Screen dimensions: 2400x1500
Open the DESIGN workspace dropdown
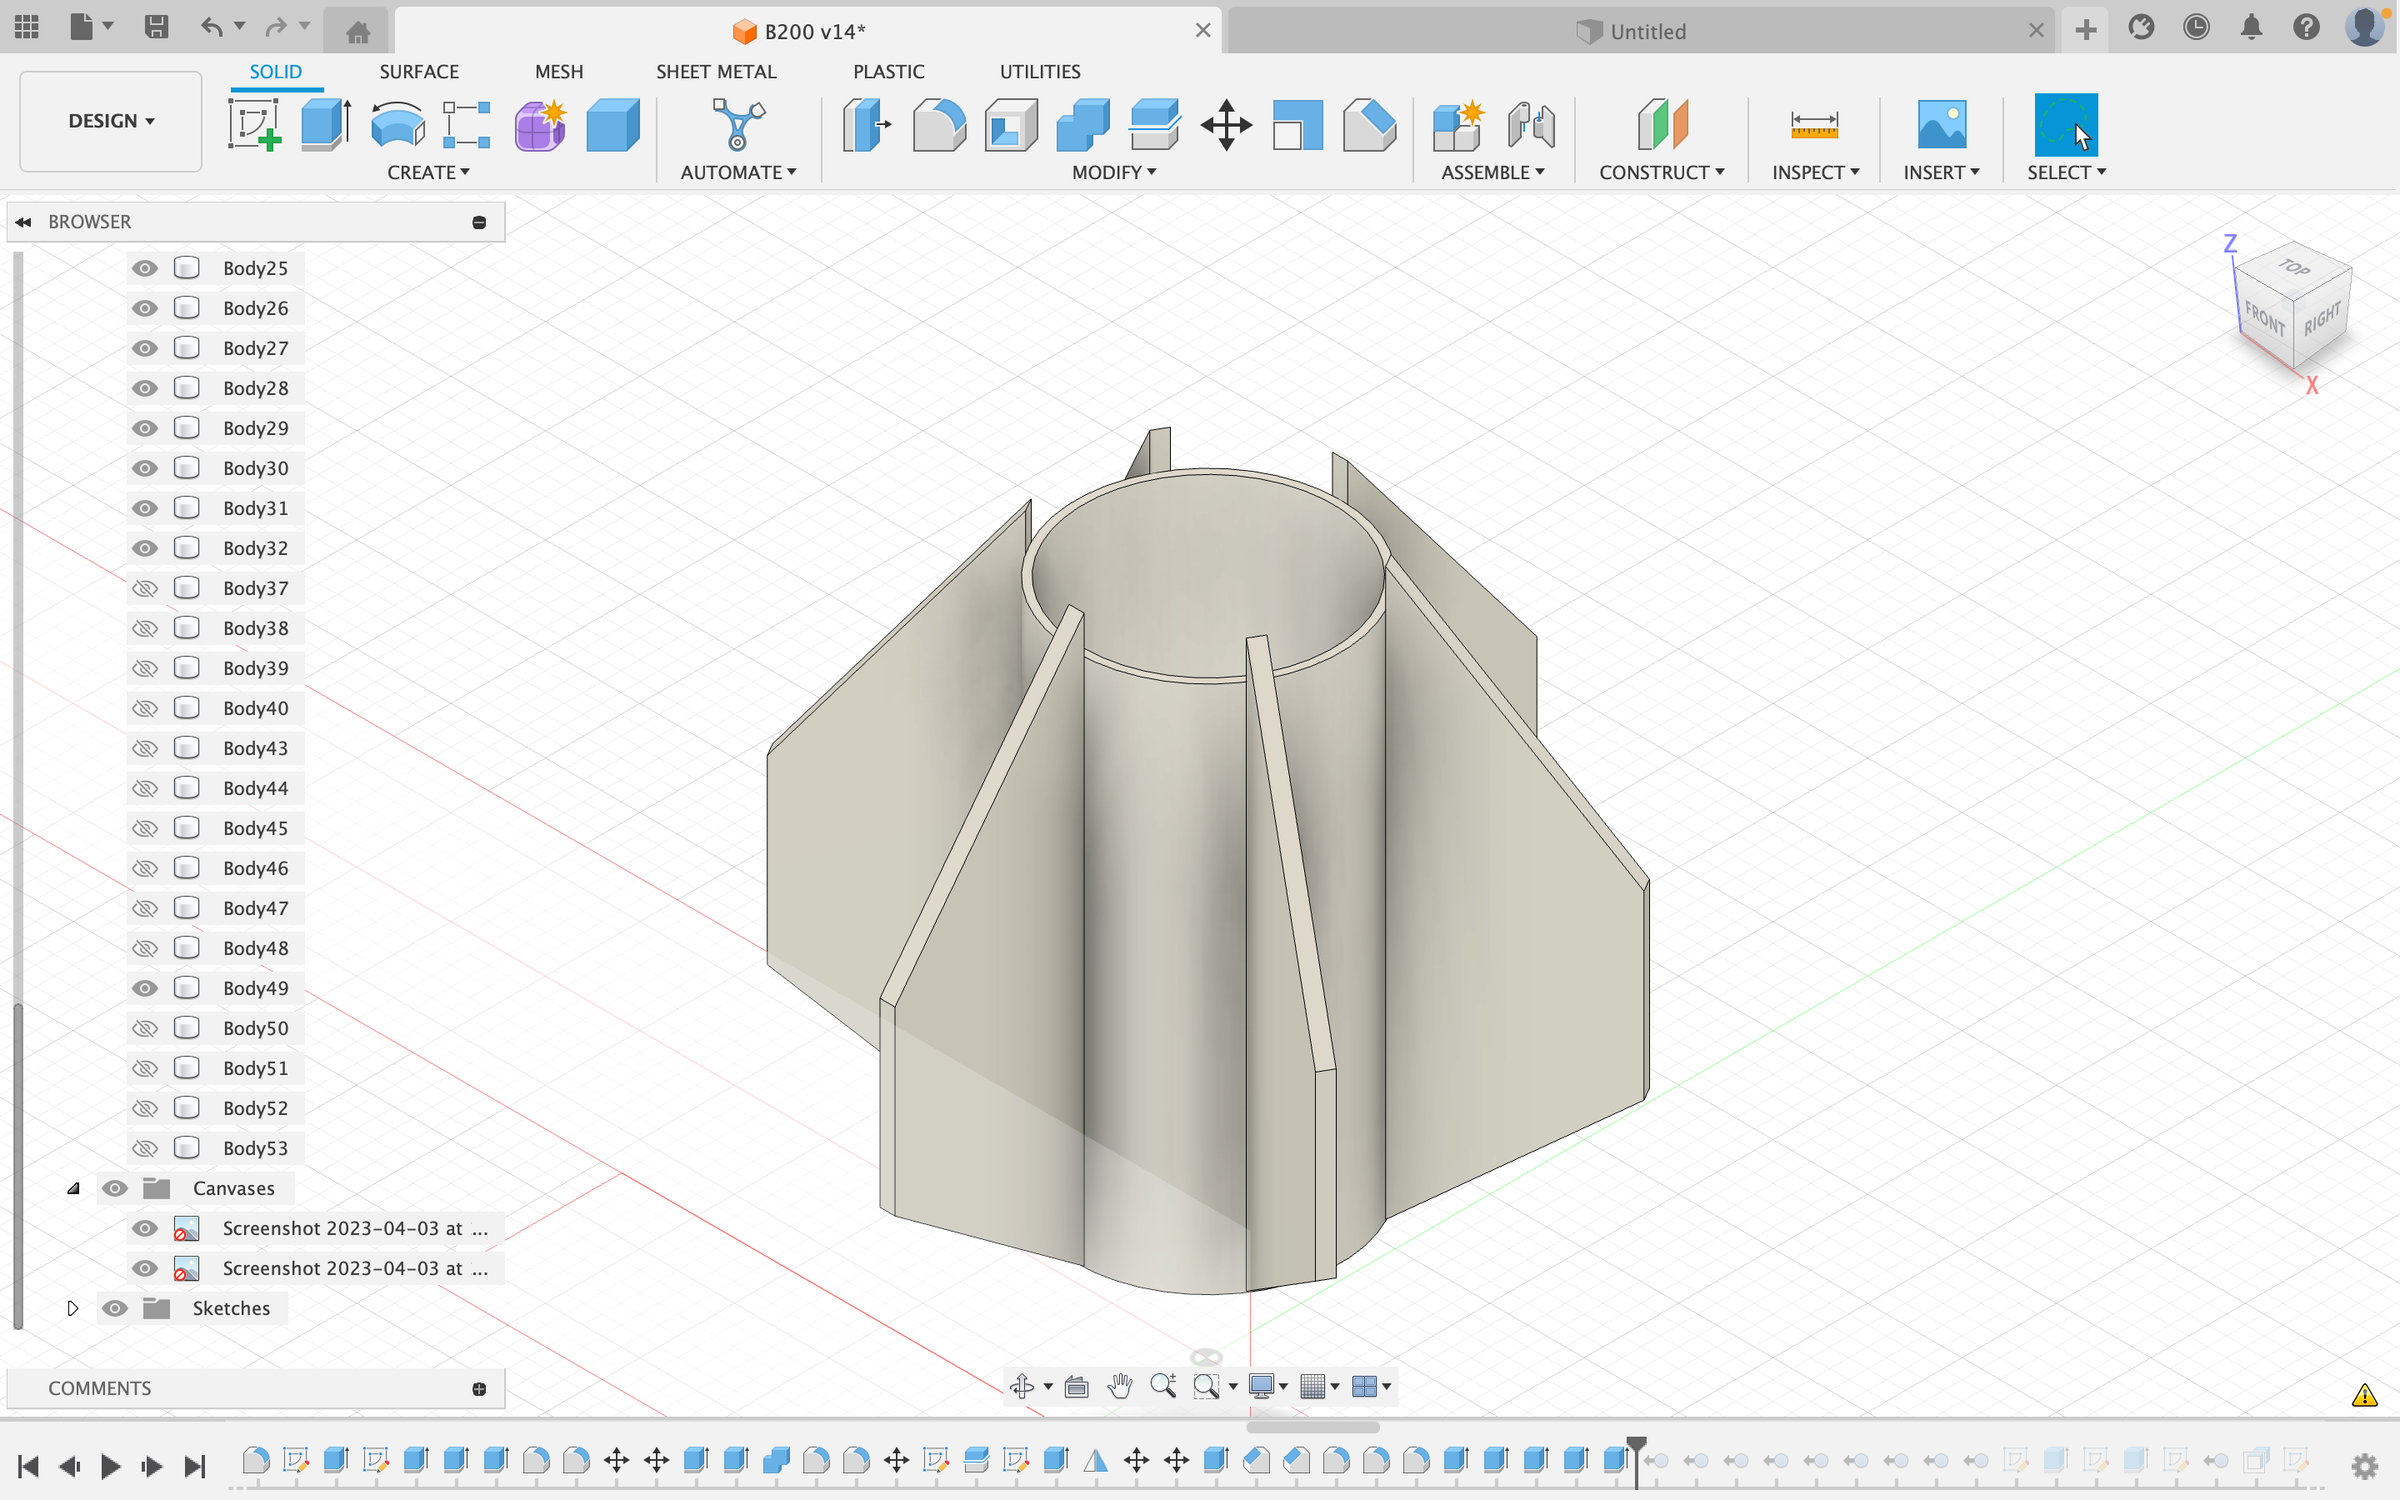point(110,121)
